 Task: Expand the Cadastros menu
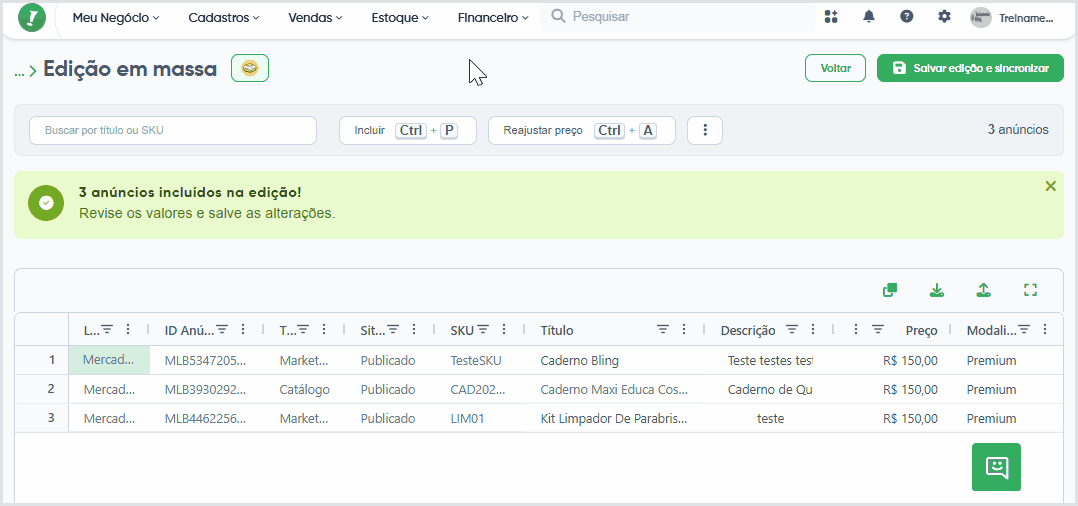click(223, 18)
